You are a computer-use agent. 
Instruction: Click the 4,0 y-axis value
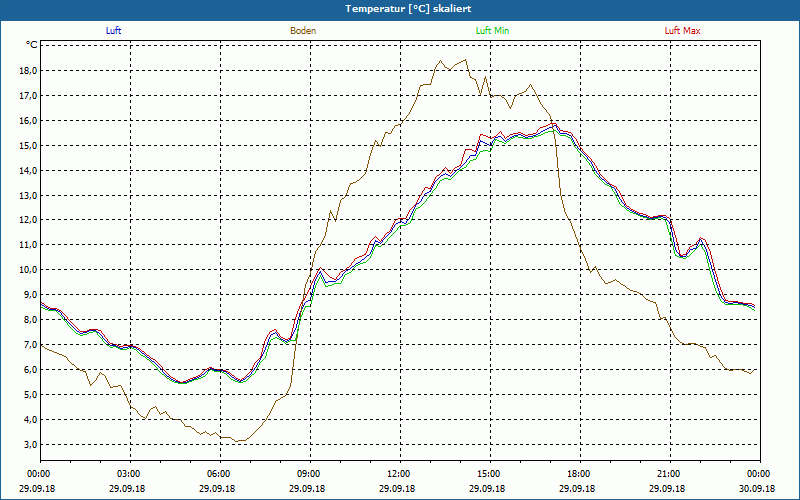tap(31, 420)
